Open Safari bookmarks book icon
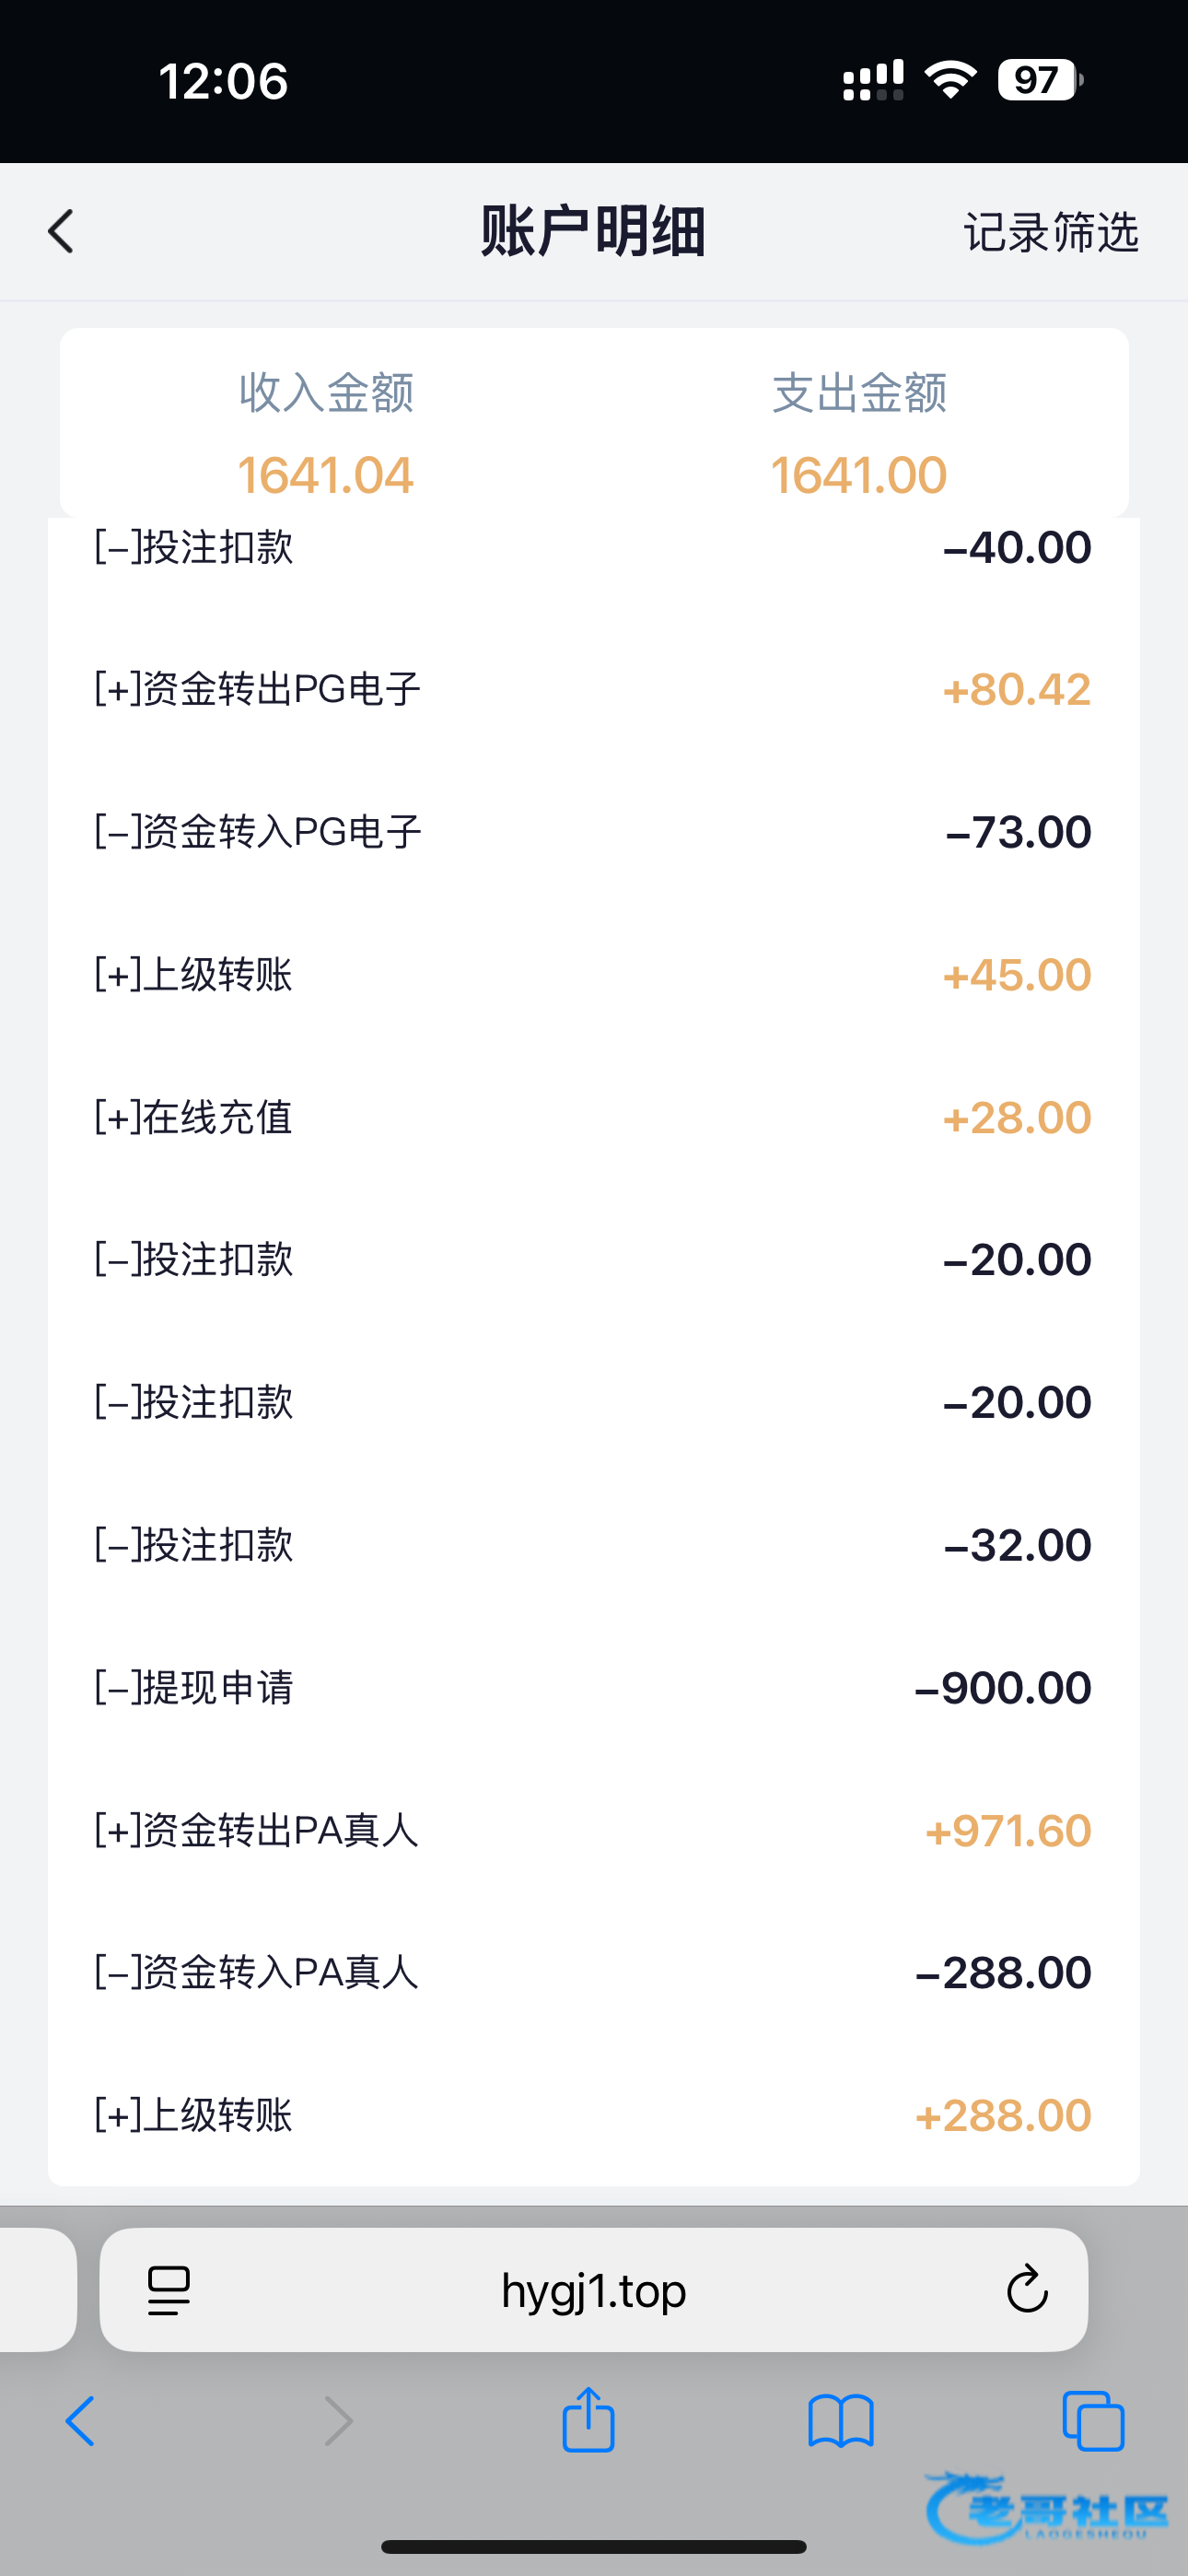Viewport: 1188px width, 2576px height. tap(841, 2421)
